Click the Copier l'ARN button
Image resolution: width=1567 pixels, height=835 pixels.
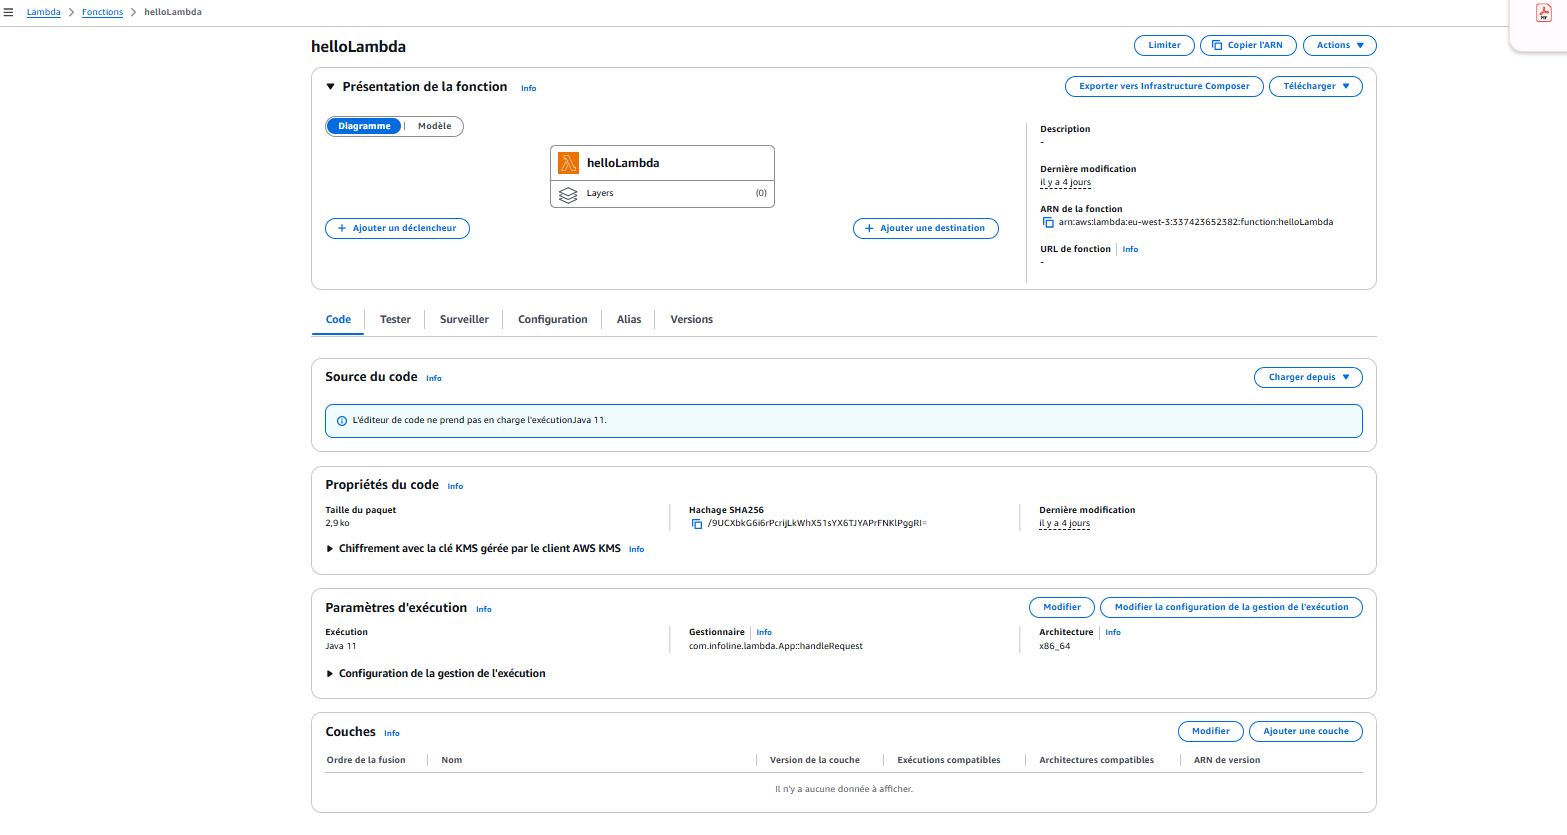coord(1247,46)
